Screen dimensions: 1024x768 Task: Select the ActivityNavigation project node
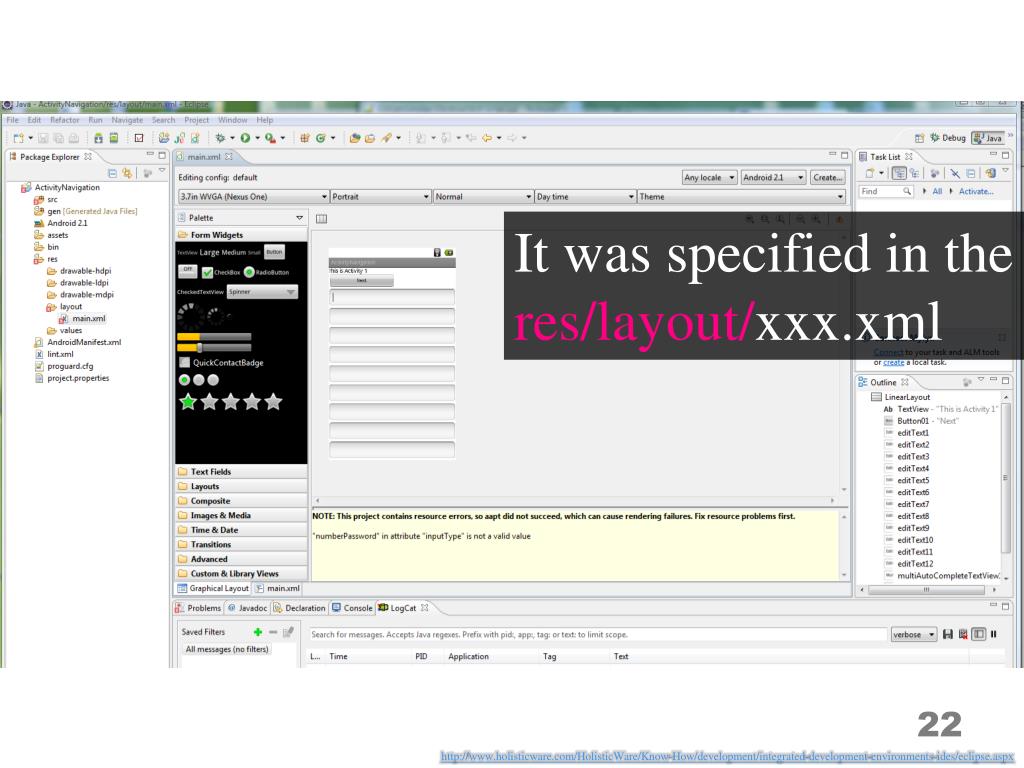(61, 187)
